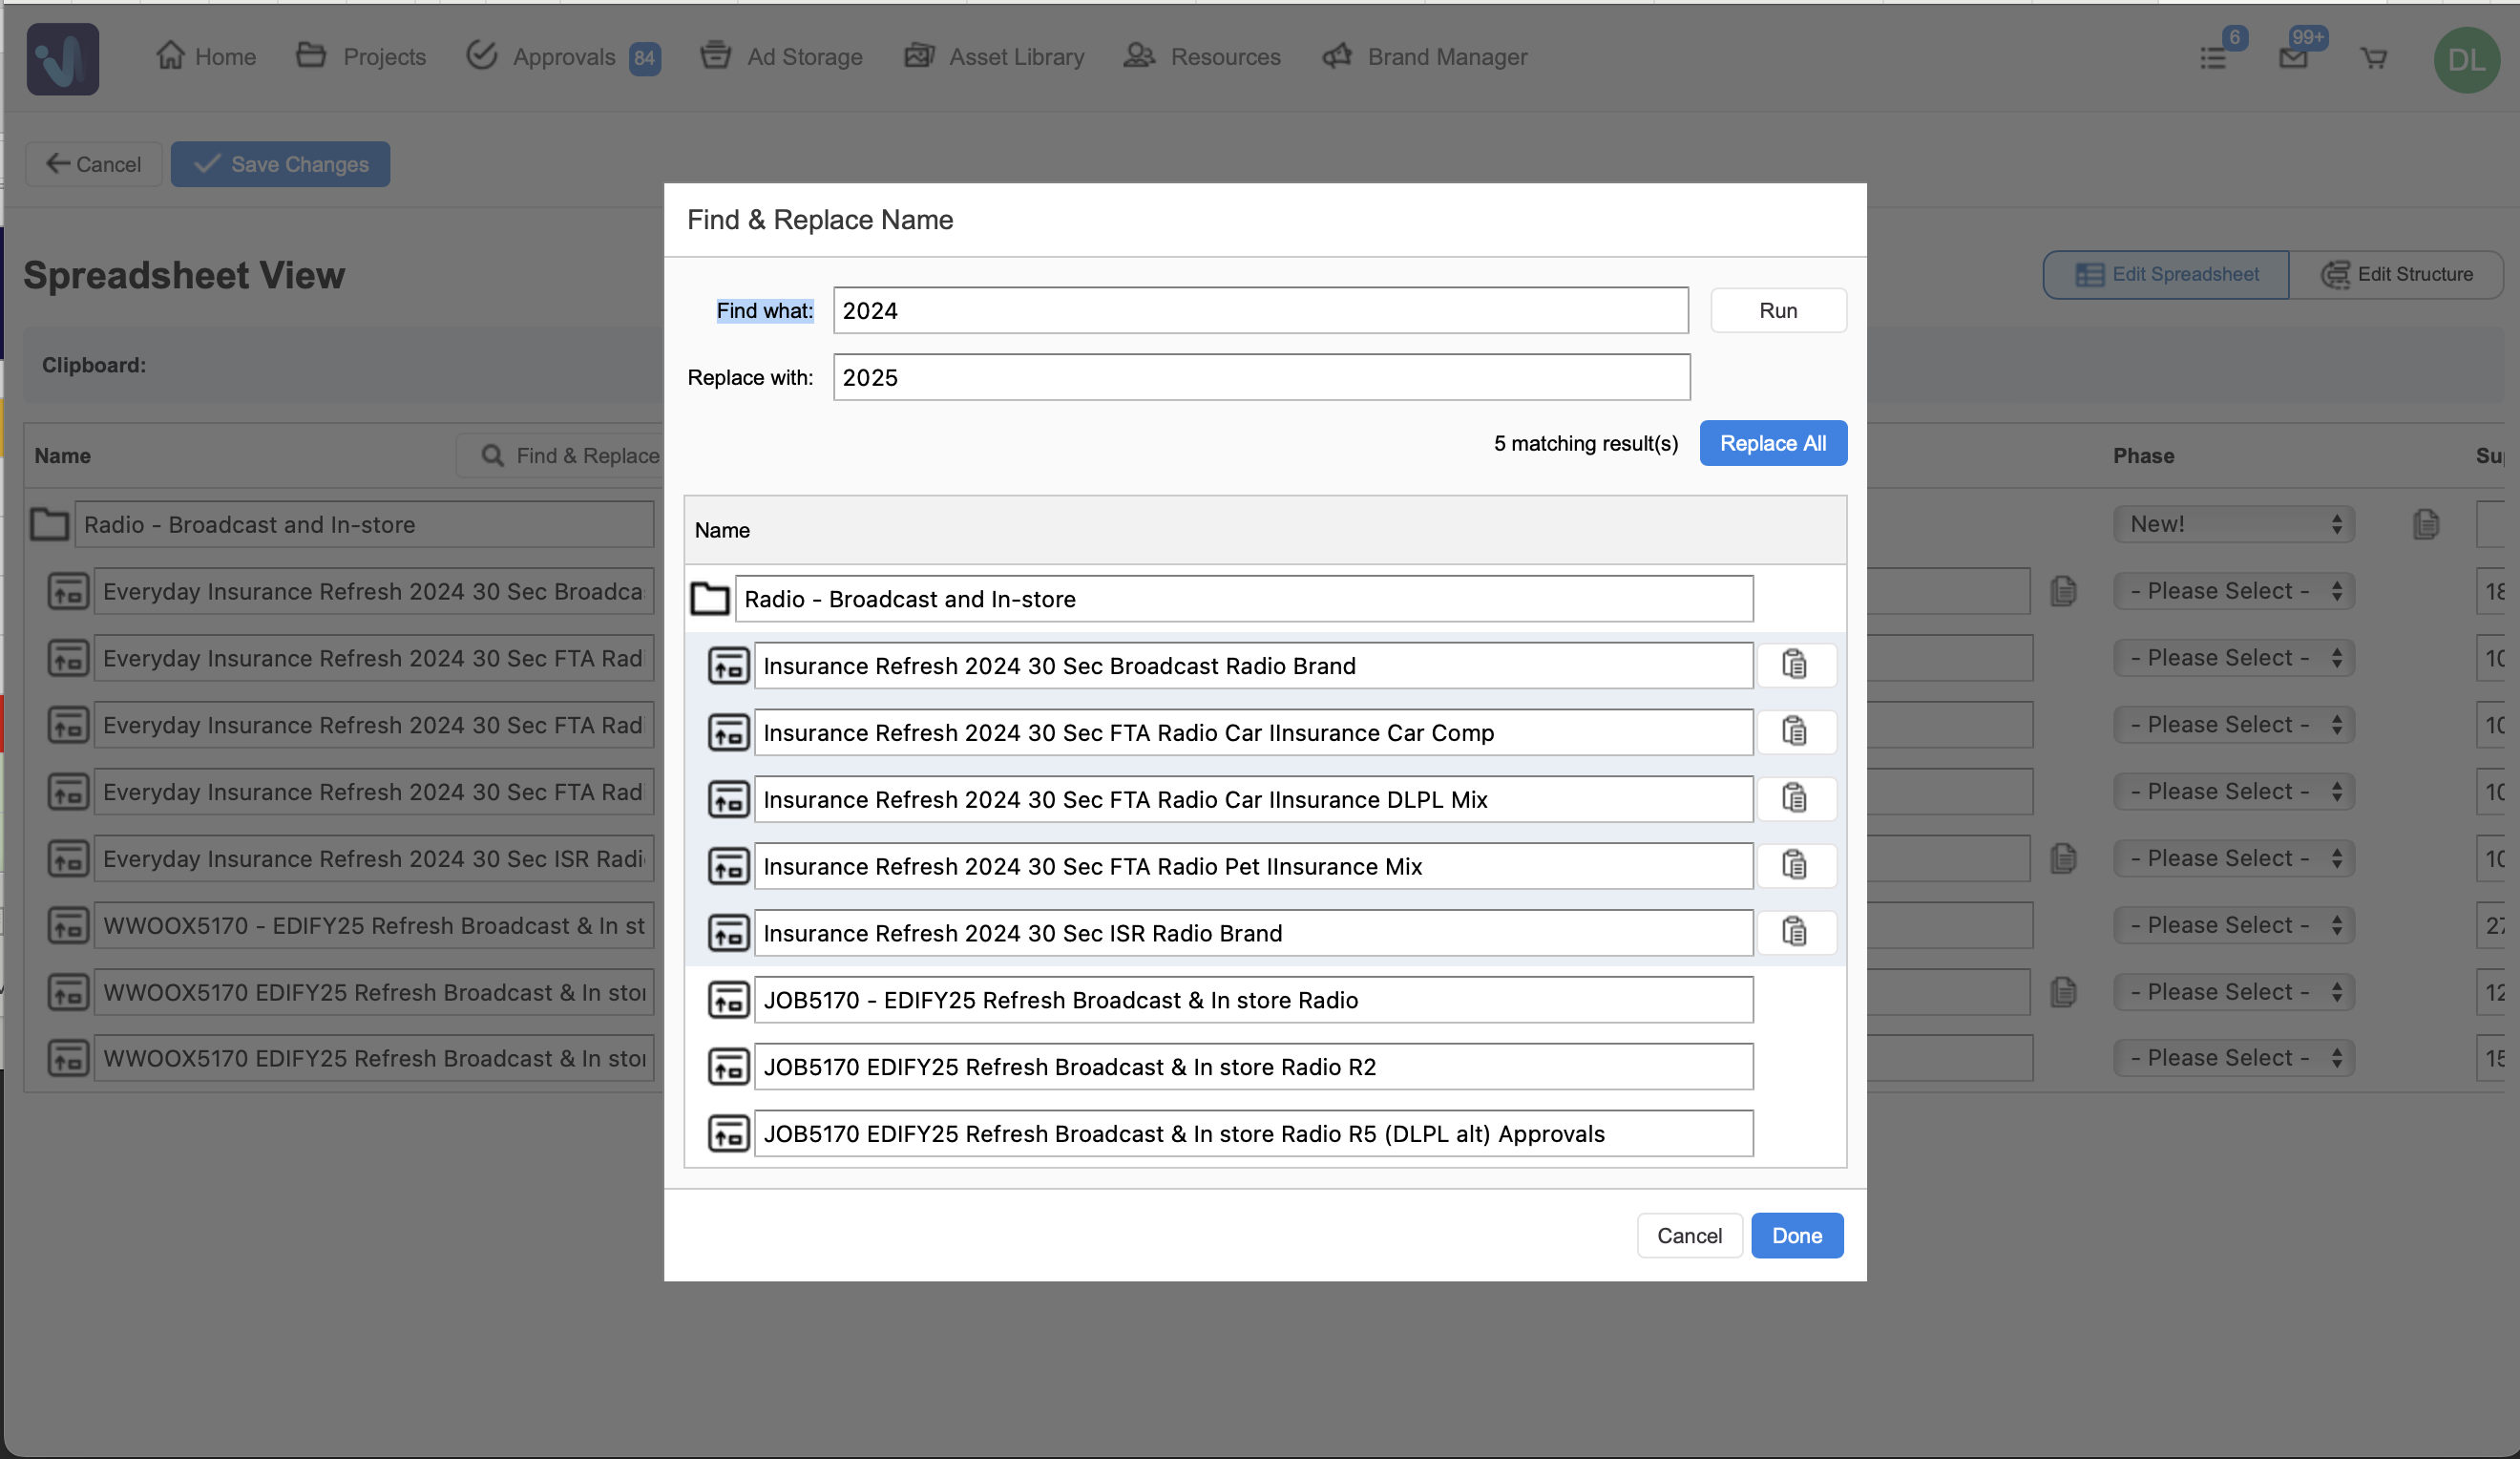
Task: Click the Replace All button
Action: 1772,443
